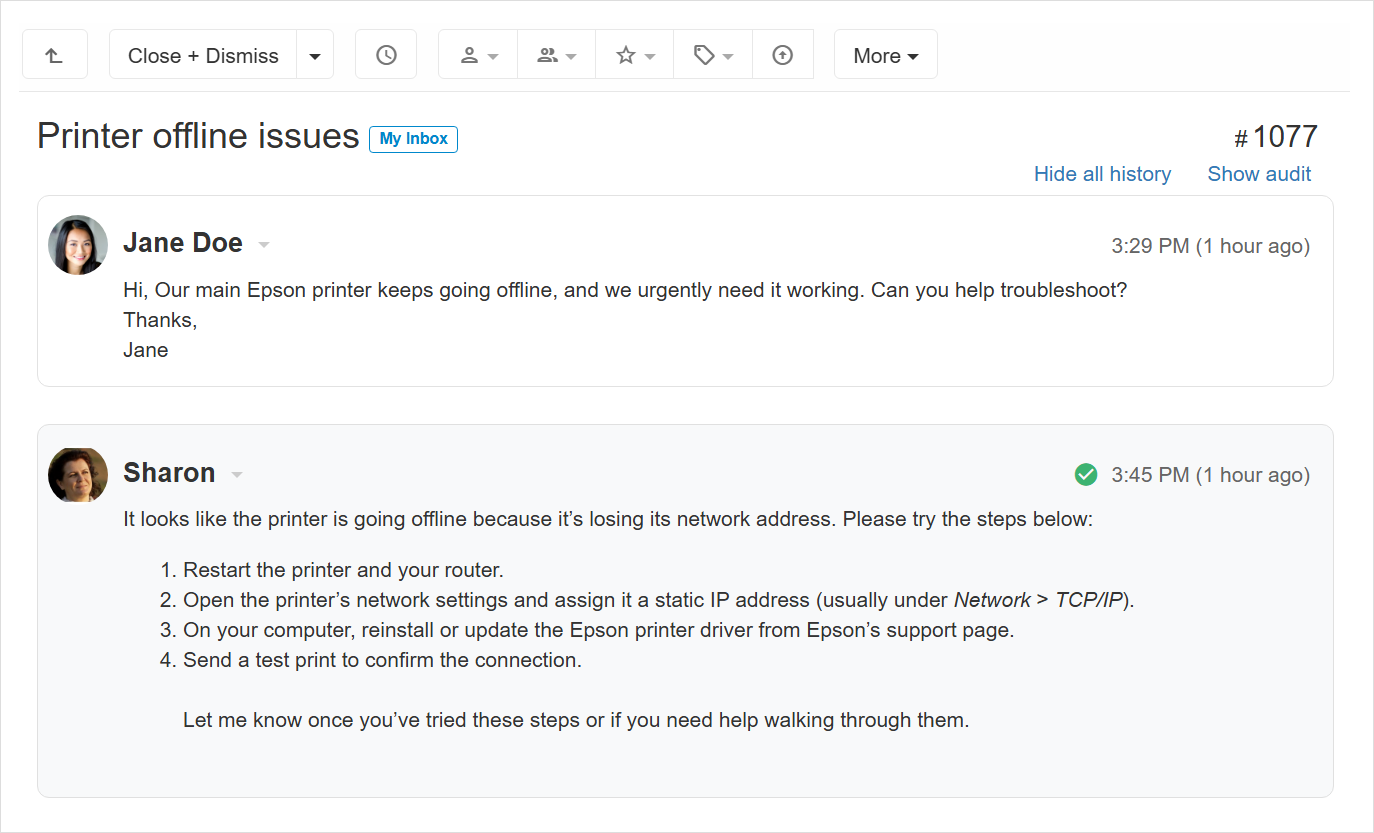The width and height of the screenshot is (1374, 833).
Task: Click the Printer offline issues title
Action: [x=198, y=136]
